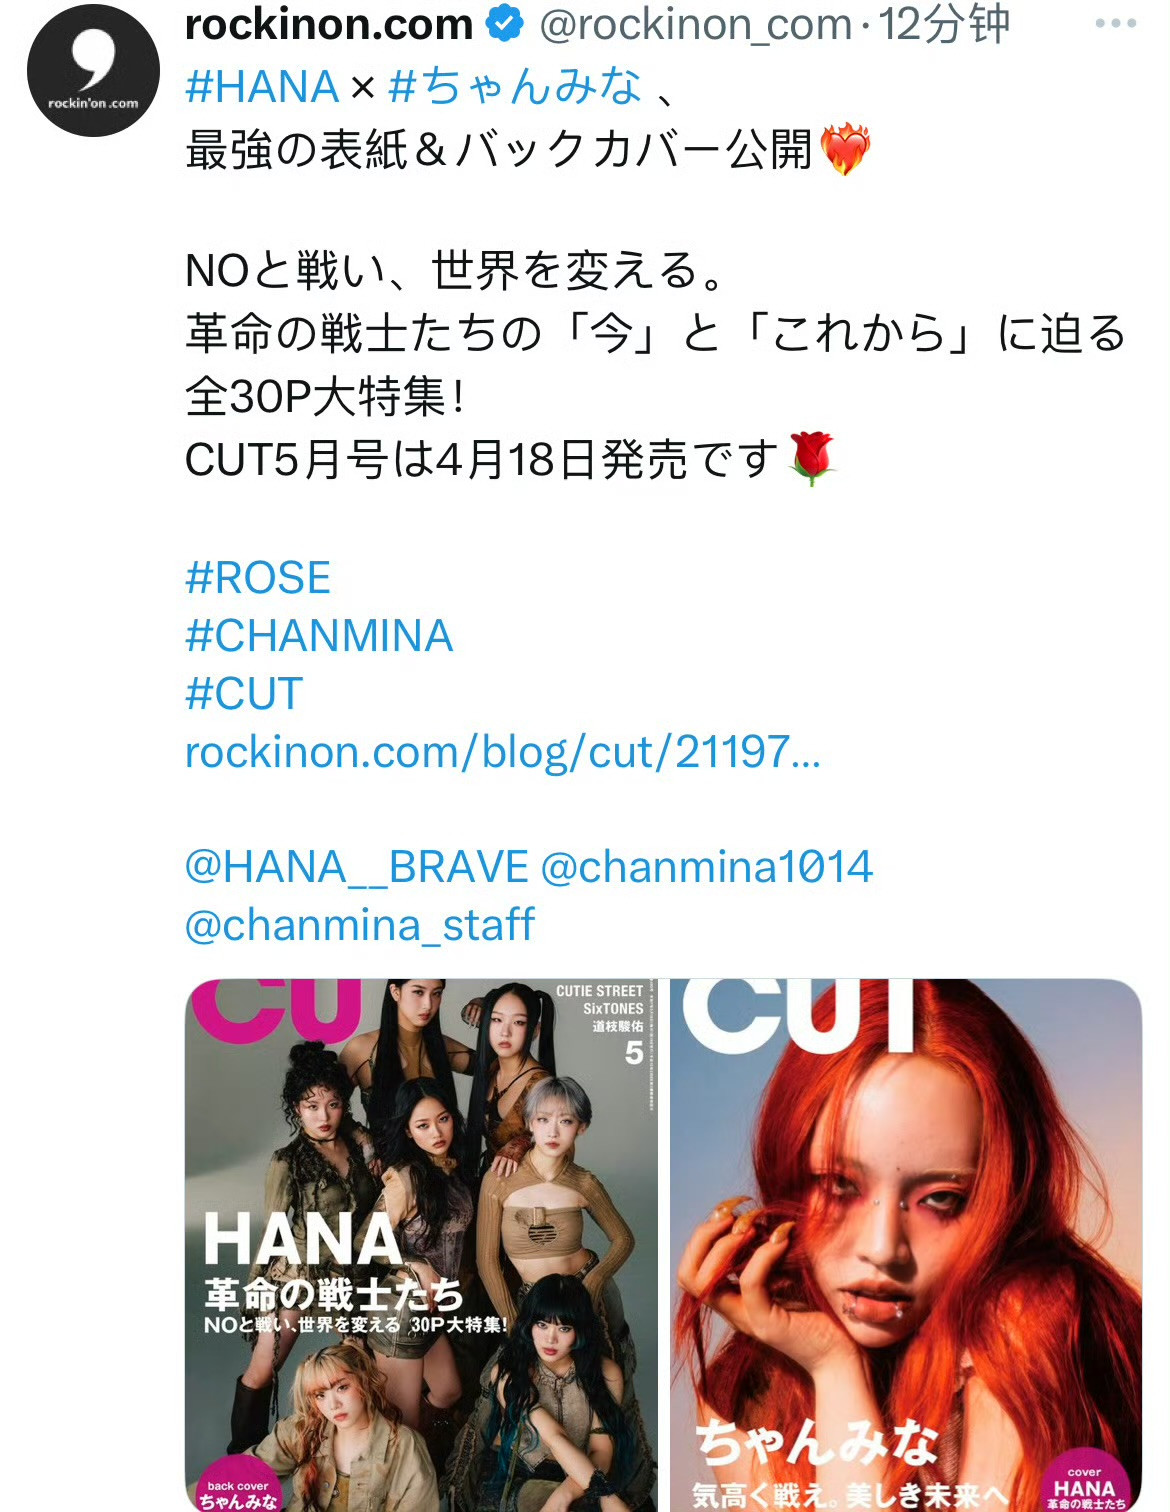Image resolution: width=1170 pixels, height=1512 pixels.
Task: View the HANA group cover image
Action: (421, 1245)
